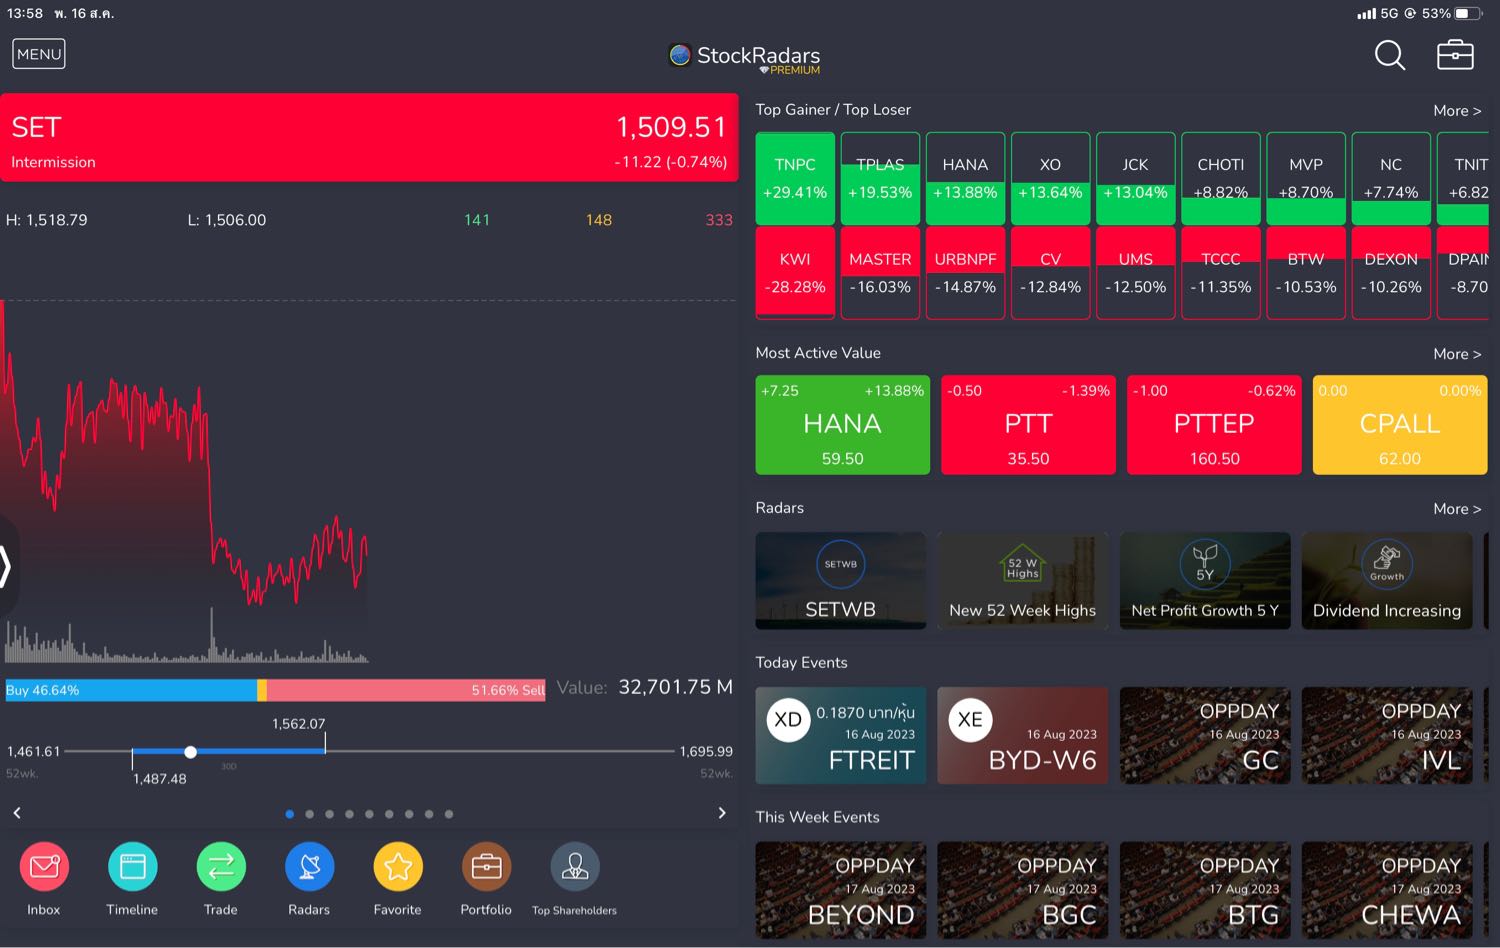Open the BEYOND OPPDAY event
The height and width of the screenshot is (948, 1500).
[841, 890]
